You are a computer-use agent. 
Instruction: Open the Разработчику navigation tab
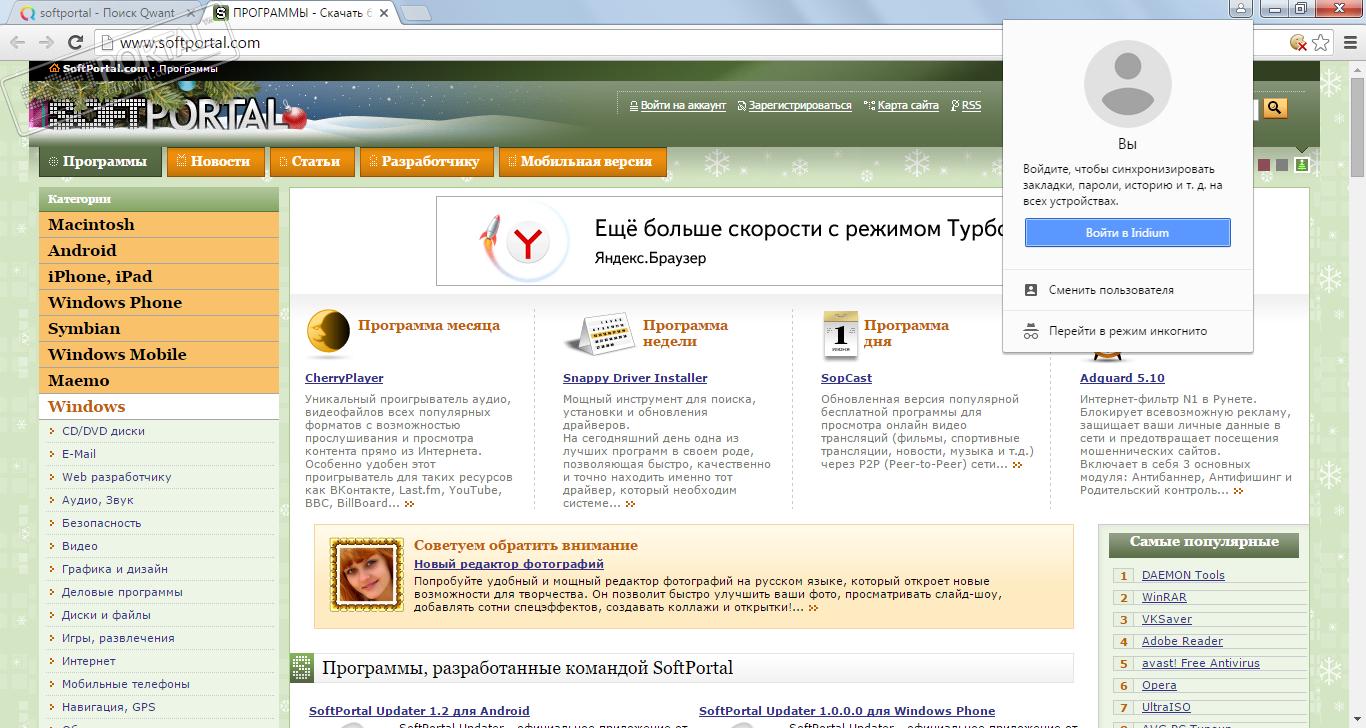(x=426, y=161)
